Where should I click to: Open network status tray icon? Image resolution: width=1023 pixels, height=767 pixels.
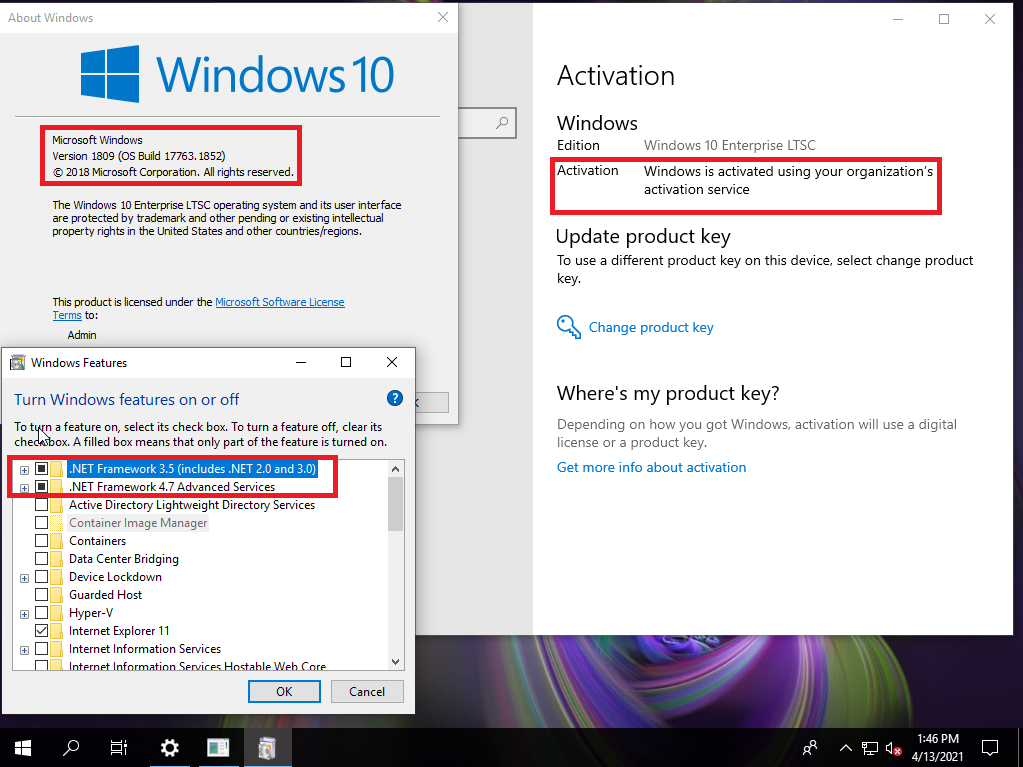pyautogui.click(x=870, y=747)
